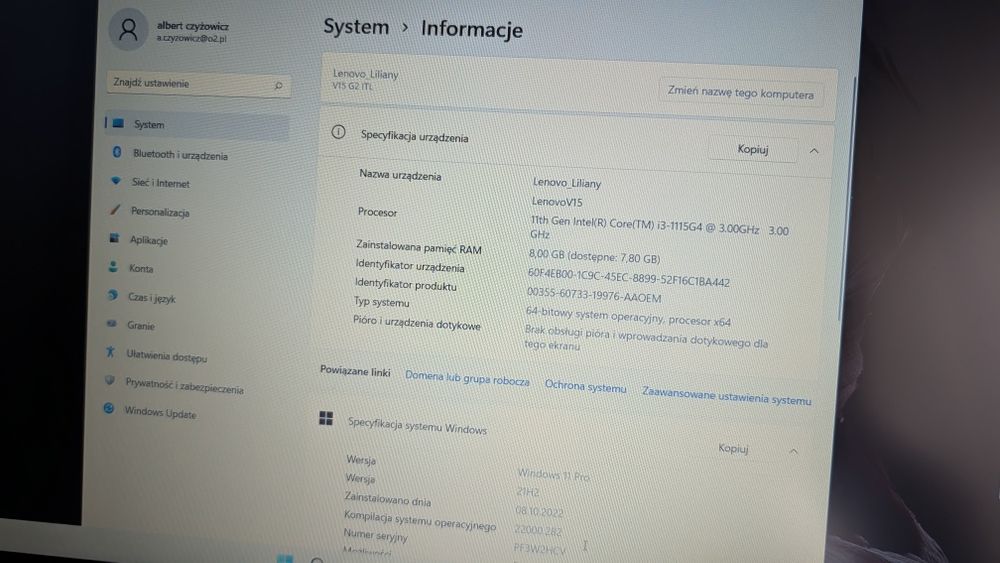Click the Windows 11 Pro edition value
1000x563 pixels.
[553, 474]
